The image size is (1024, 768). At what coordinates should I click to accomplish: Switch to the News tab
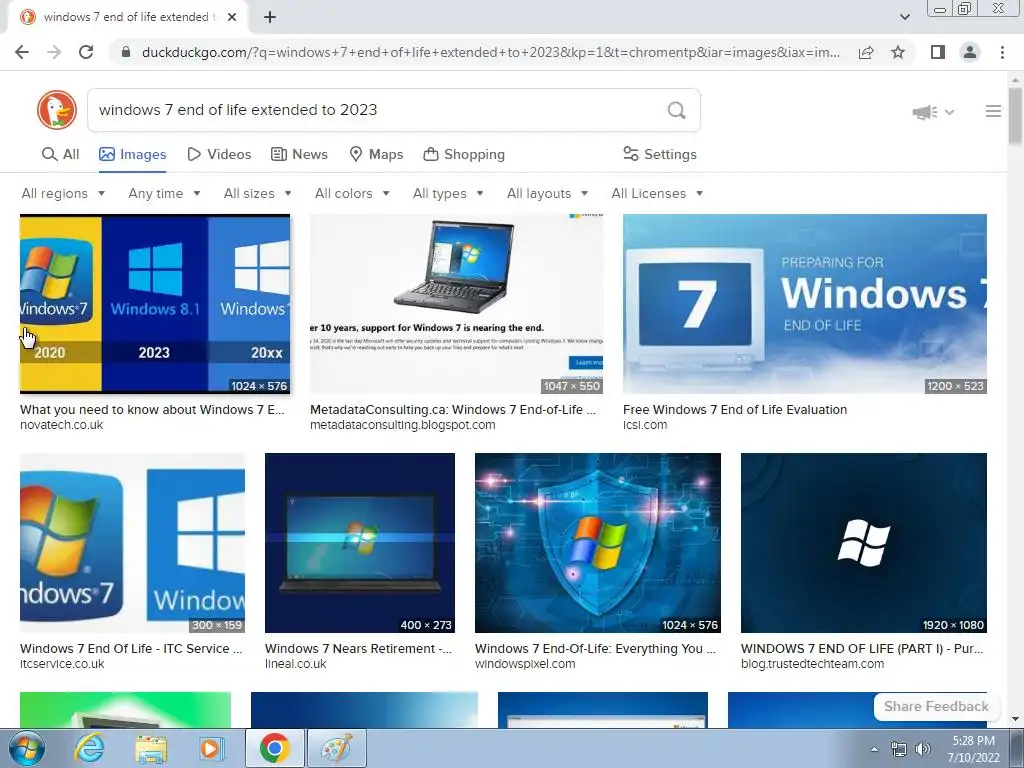(299, 154)
